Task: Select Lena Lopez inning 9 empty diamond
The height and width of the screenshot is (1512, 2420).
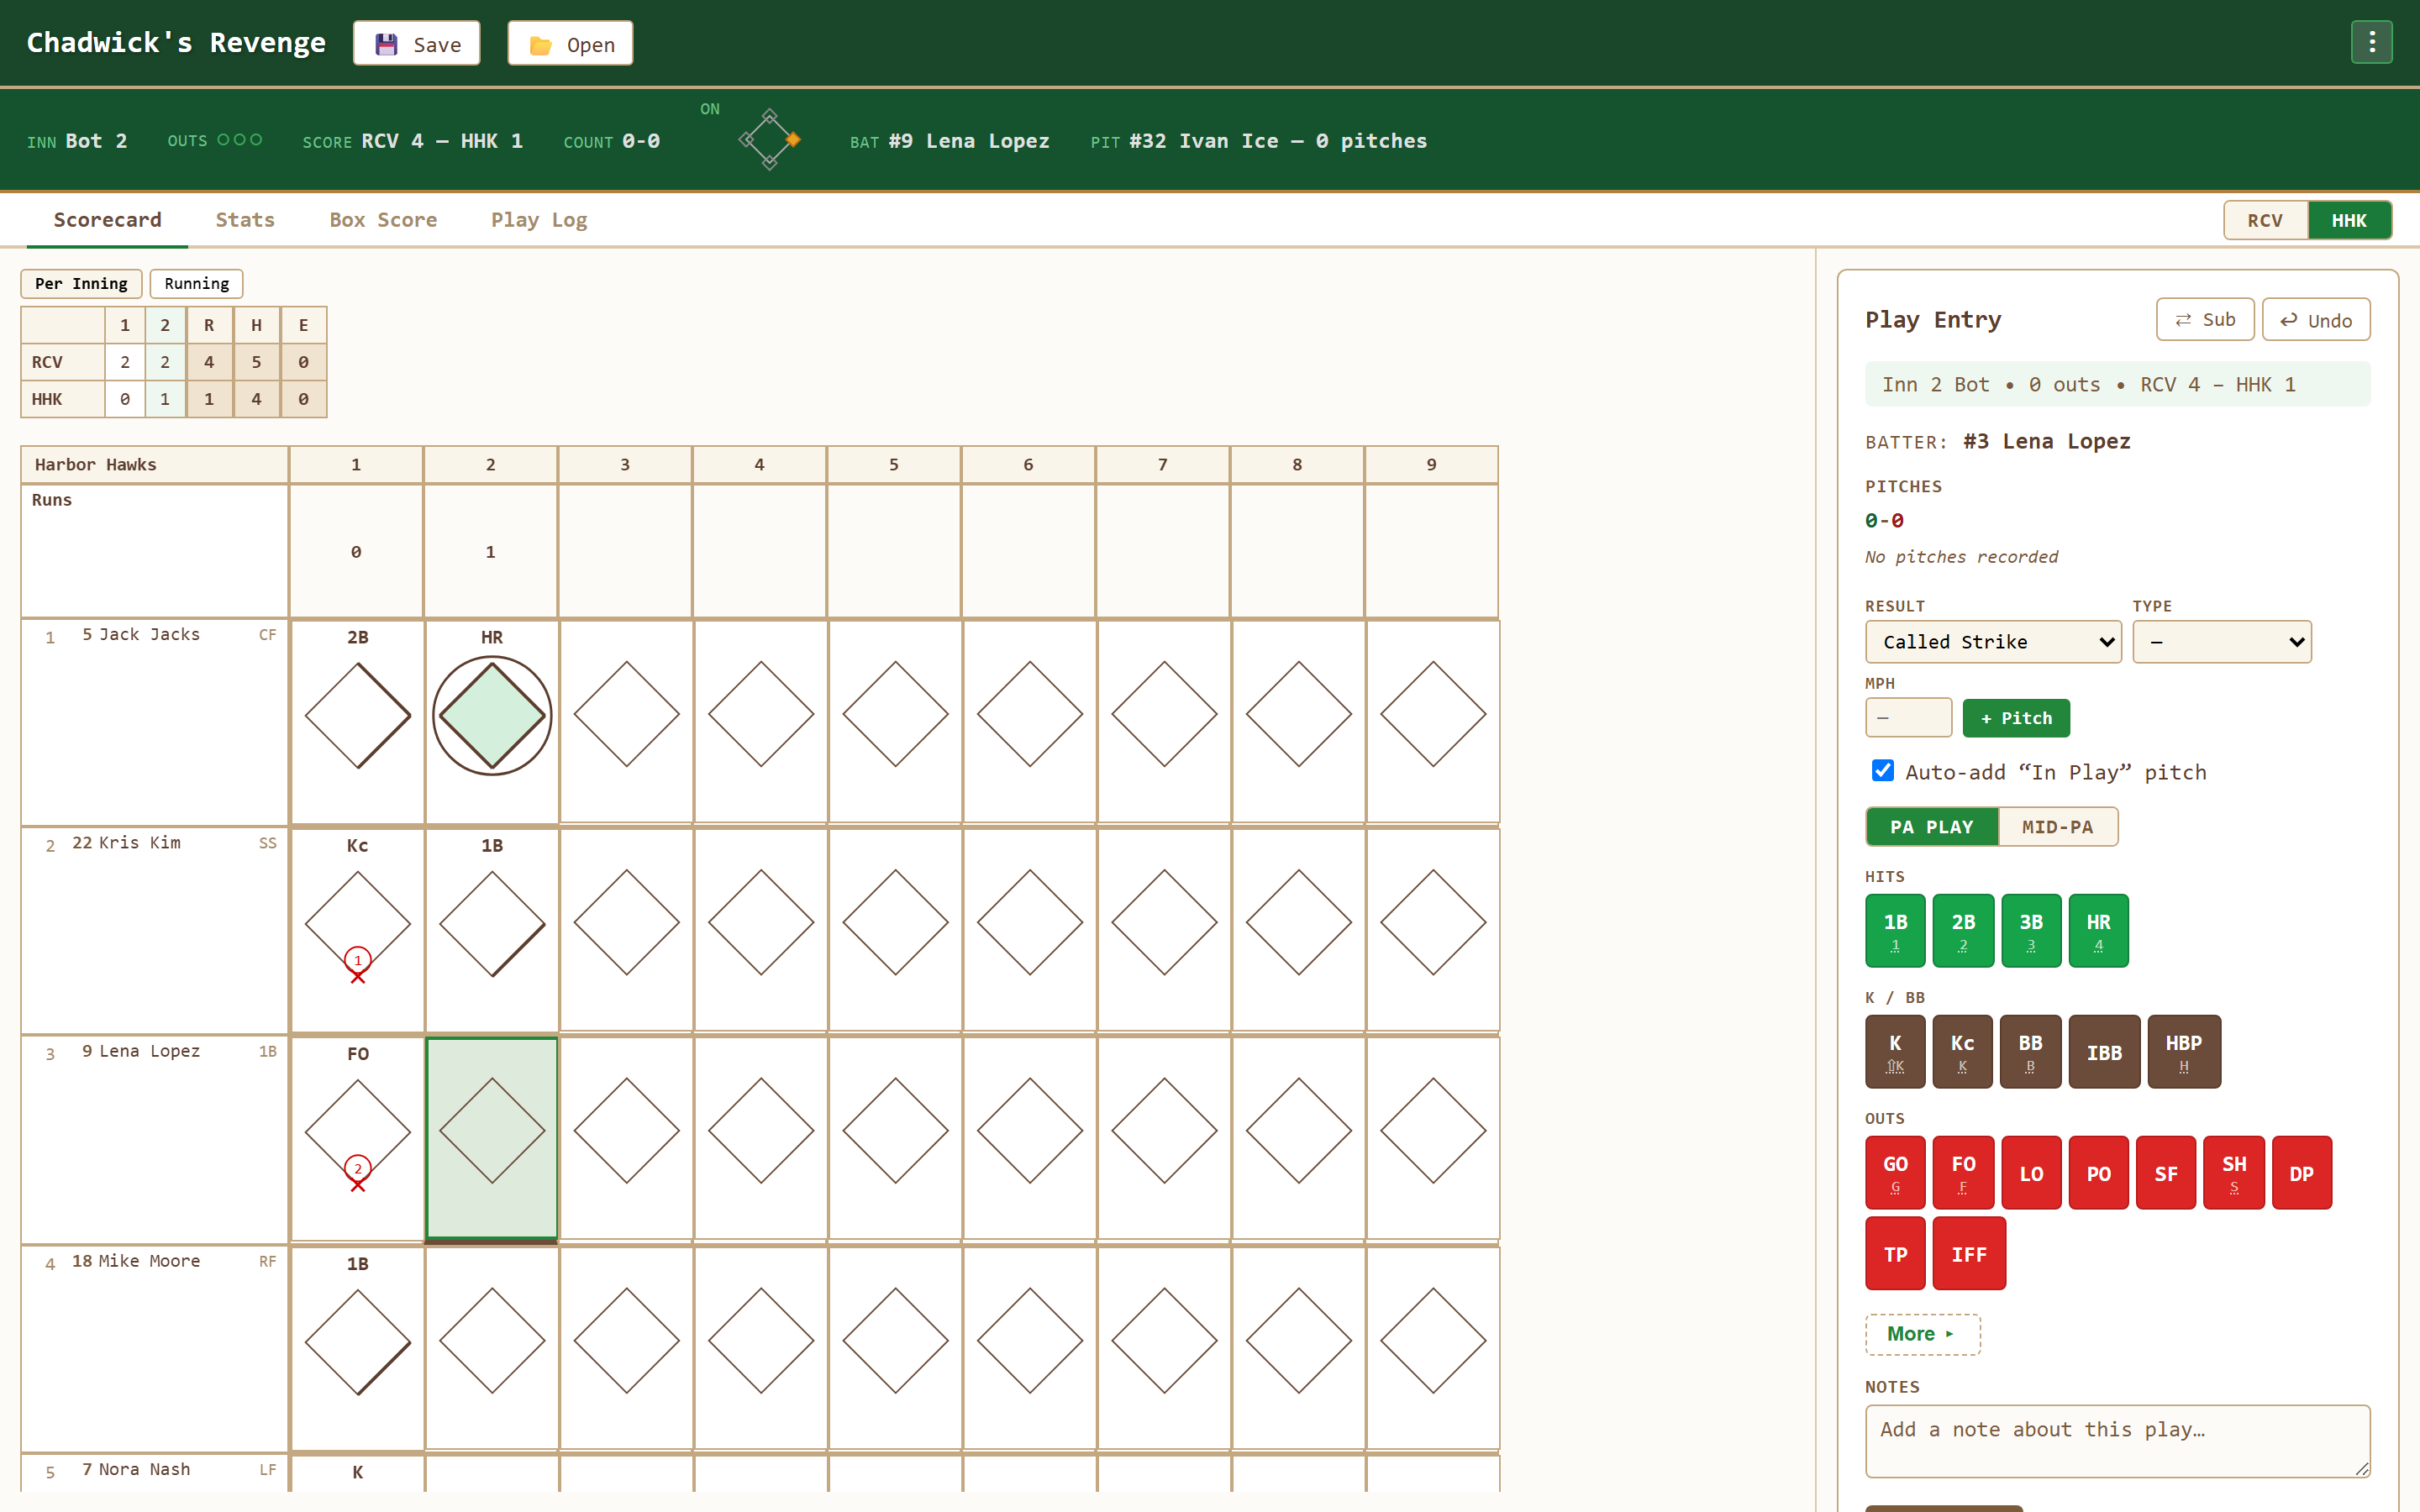Action: (x=1433, y=1130)
